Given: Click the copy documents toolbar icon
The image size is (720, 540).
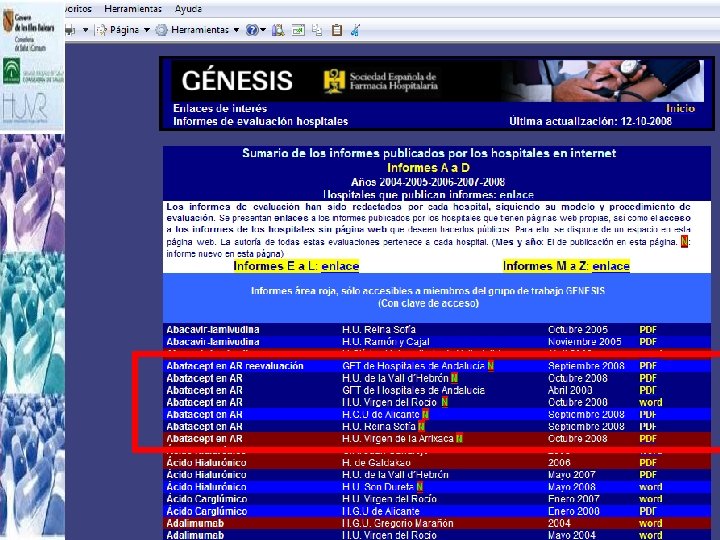Looking at the screenshot, I should [317, 30].
